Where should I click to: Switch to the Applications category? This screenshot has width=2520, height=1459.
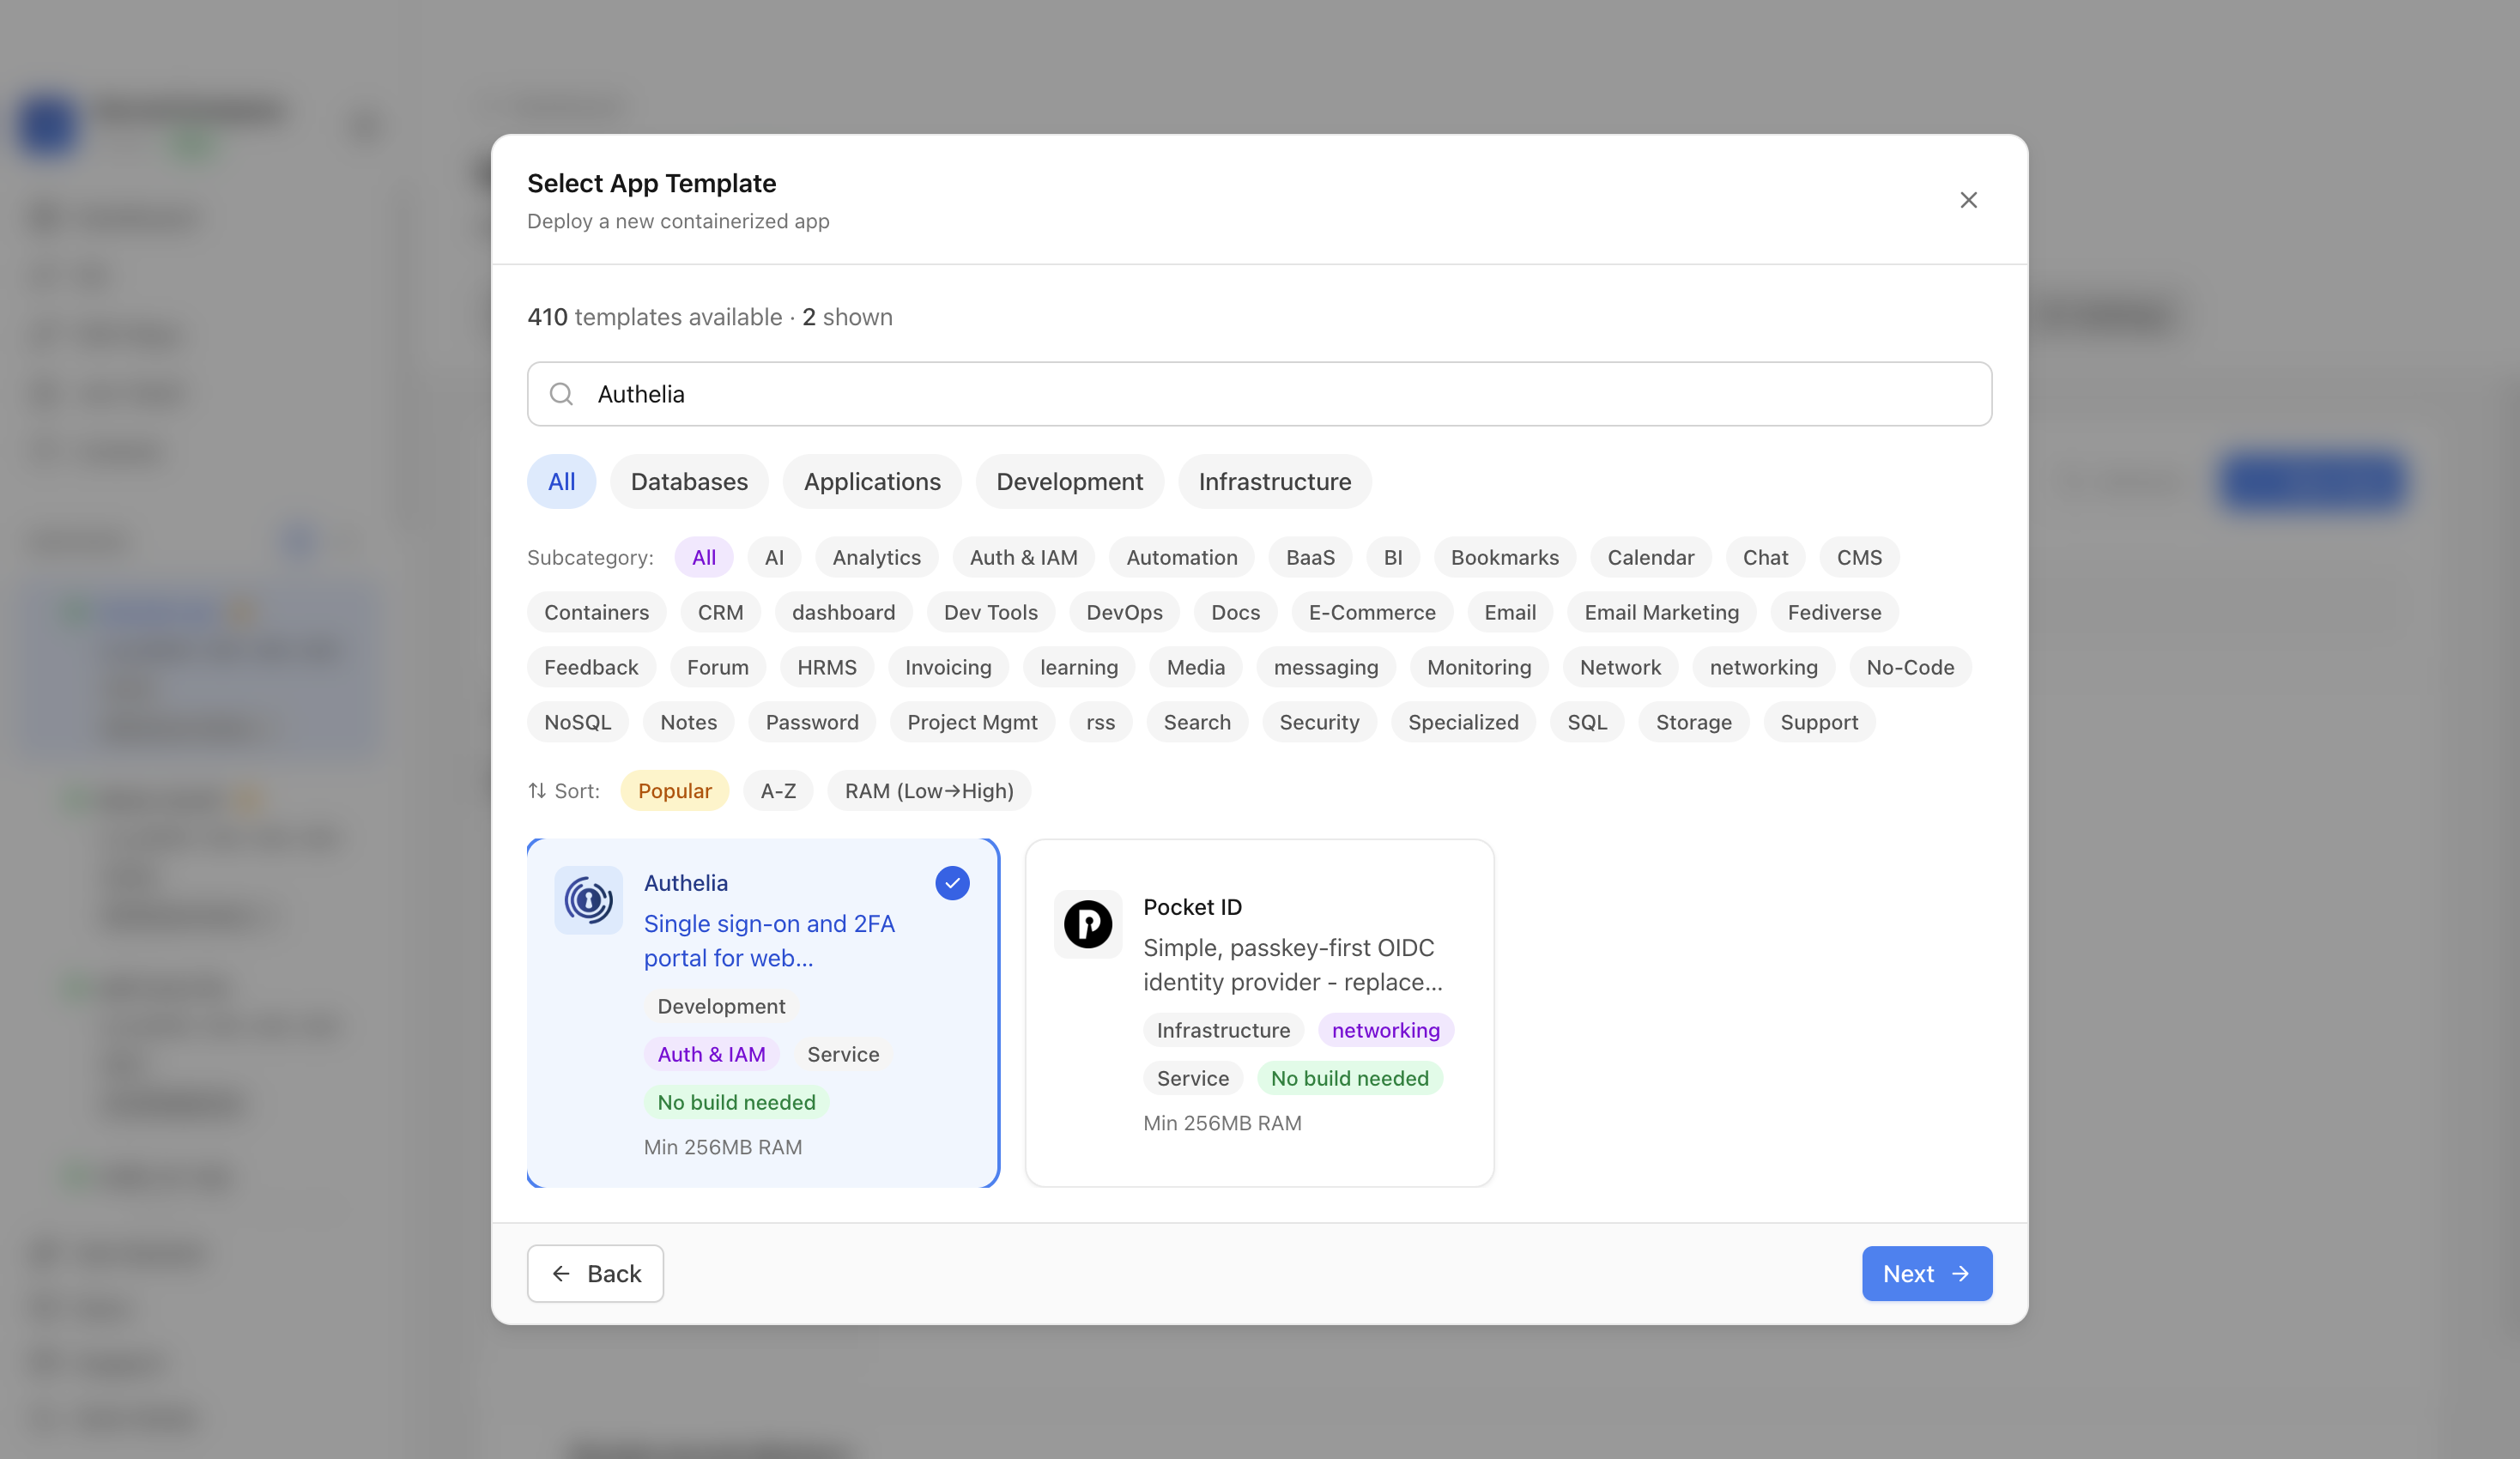tap(872, 482)
